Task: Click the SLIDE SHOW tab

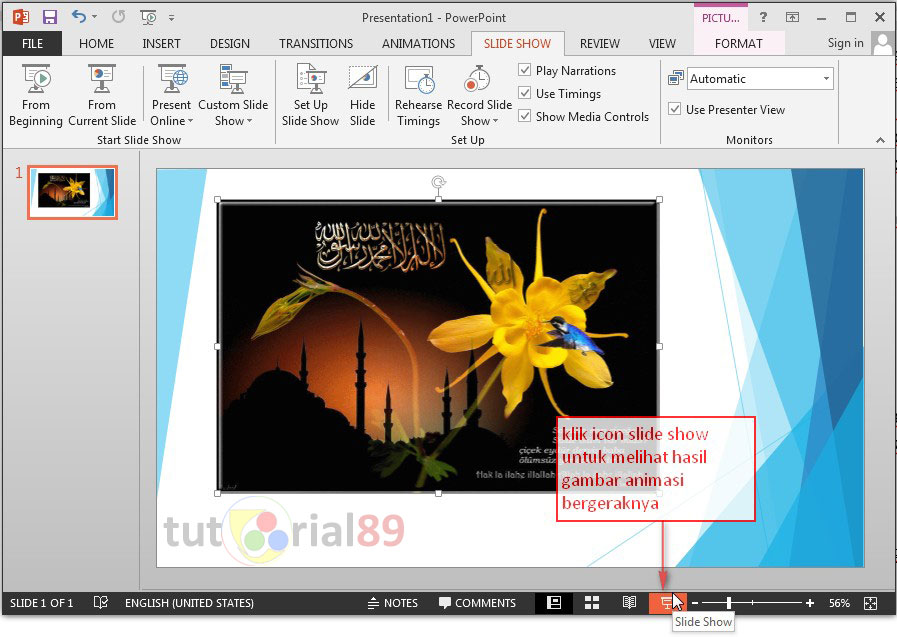Action: (x=517, y=43)
